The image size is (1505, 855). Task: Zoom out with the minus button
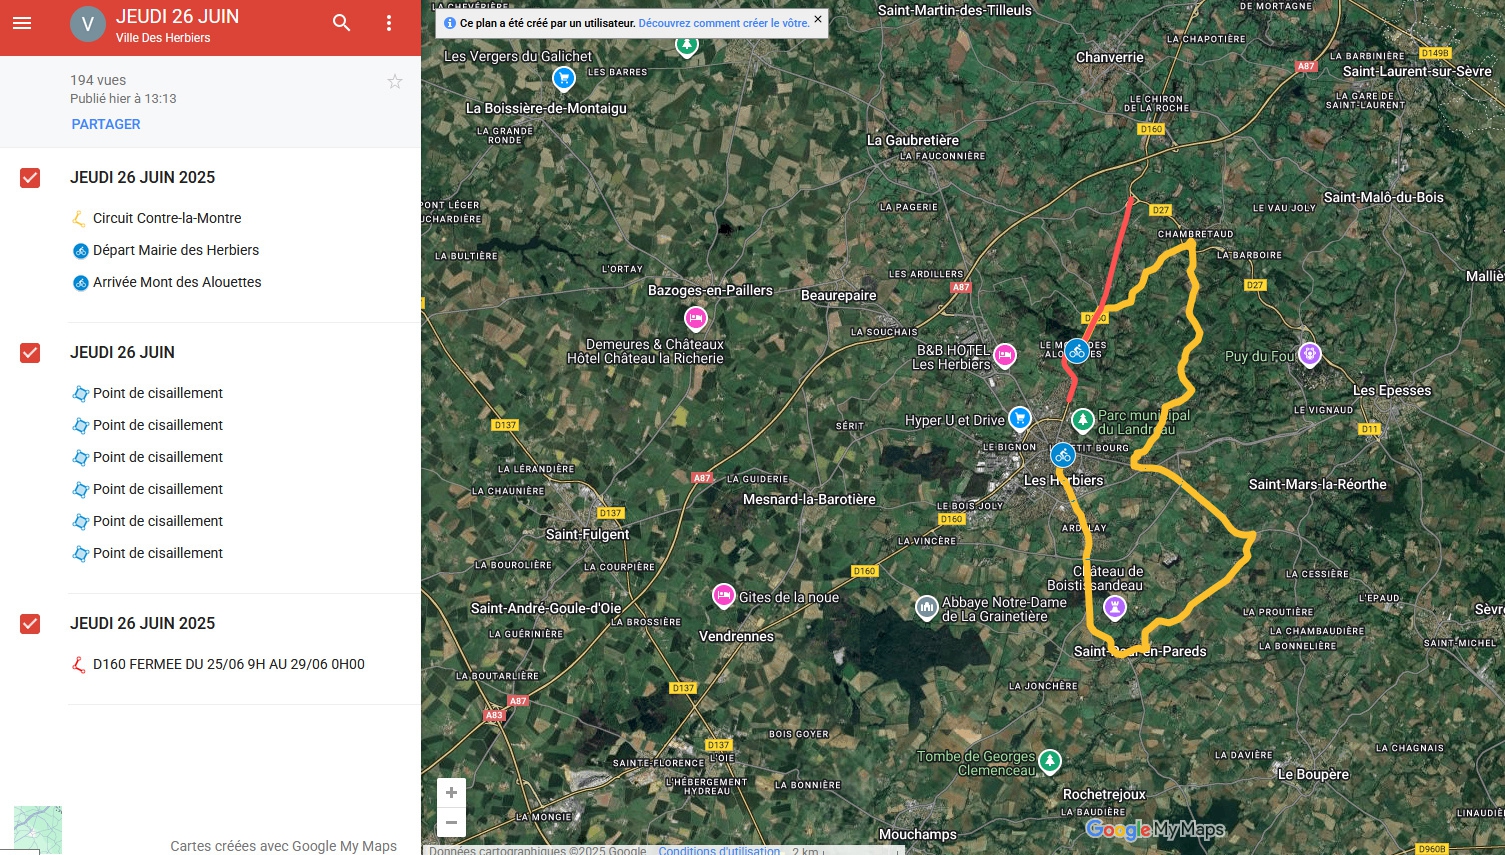(x=451, y=823)
